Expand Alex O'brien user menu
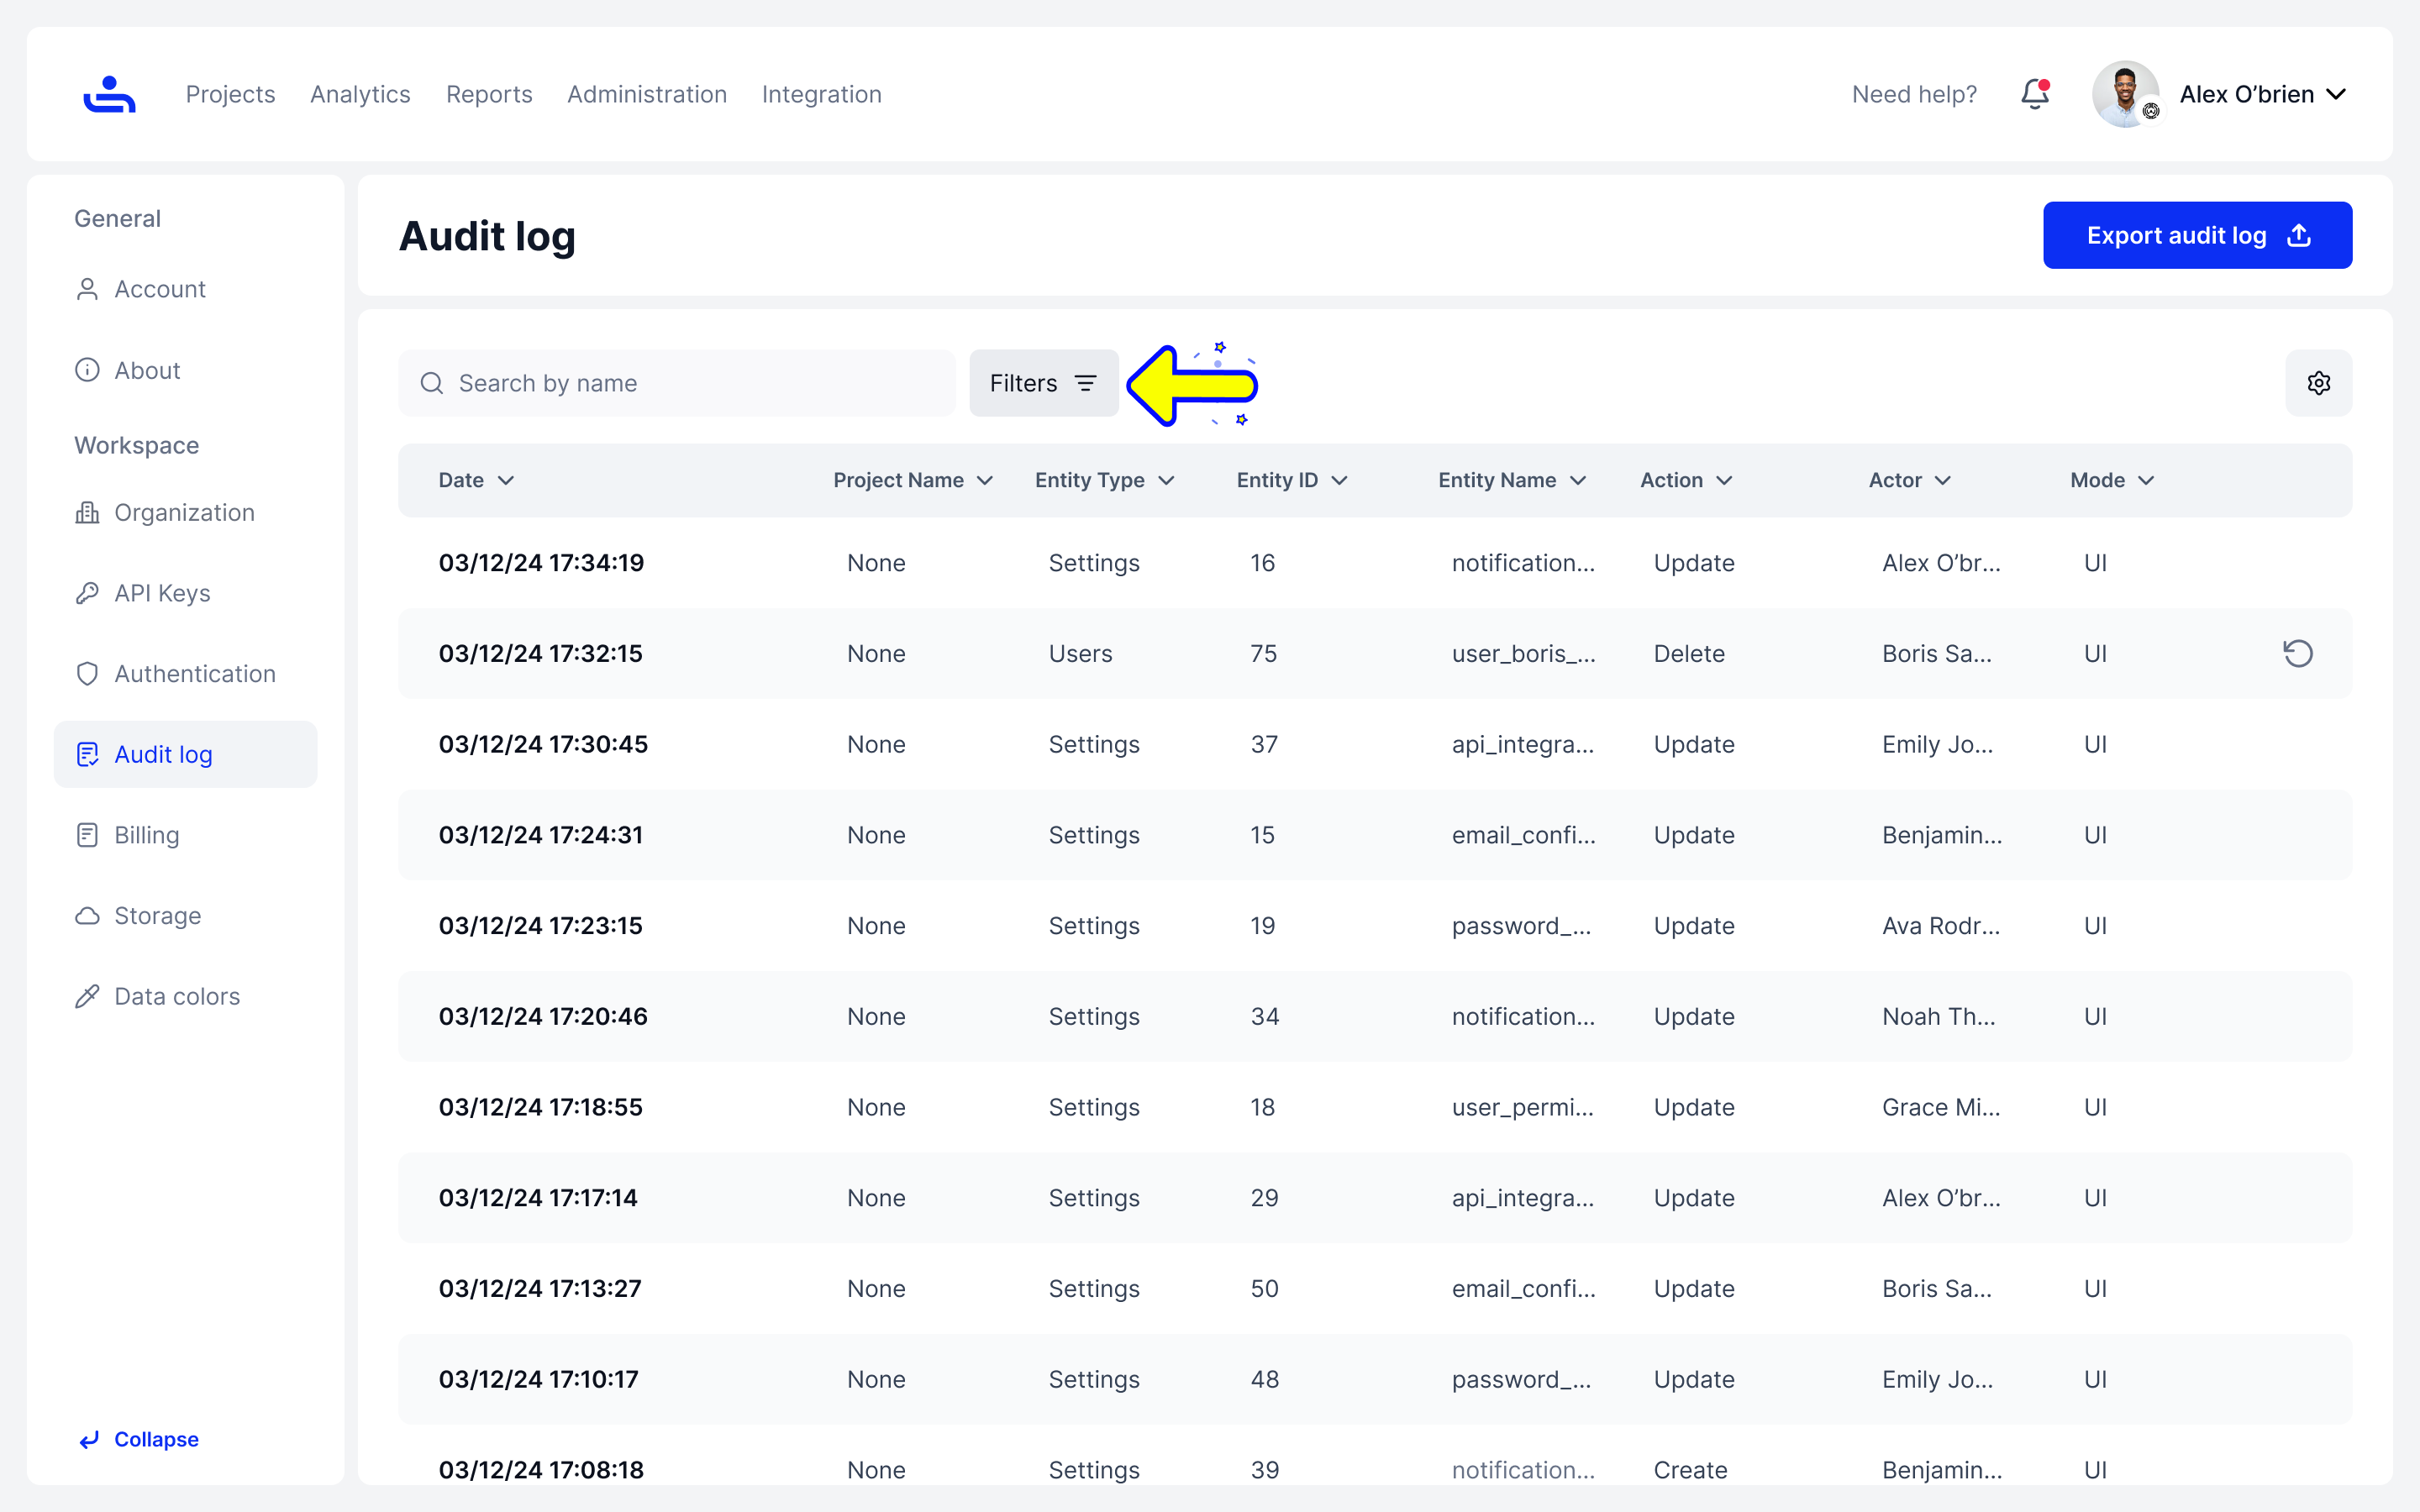2420x1512 pixels. pyautogui.click(x=2336, y=94)
